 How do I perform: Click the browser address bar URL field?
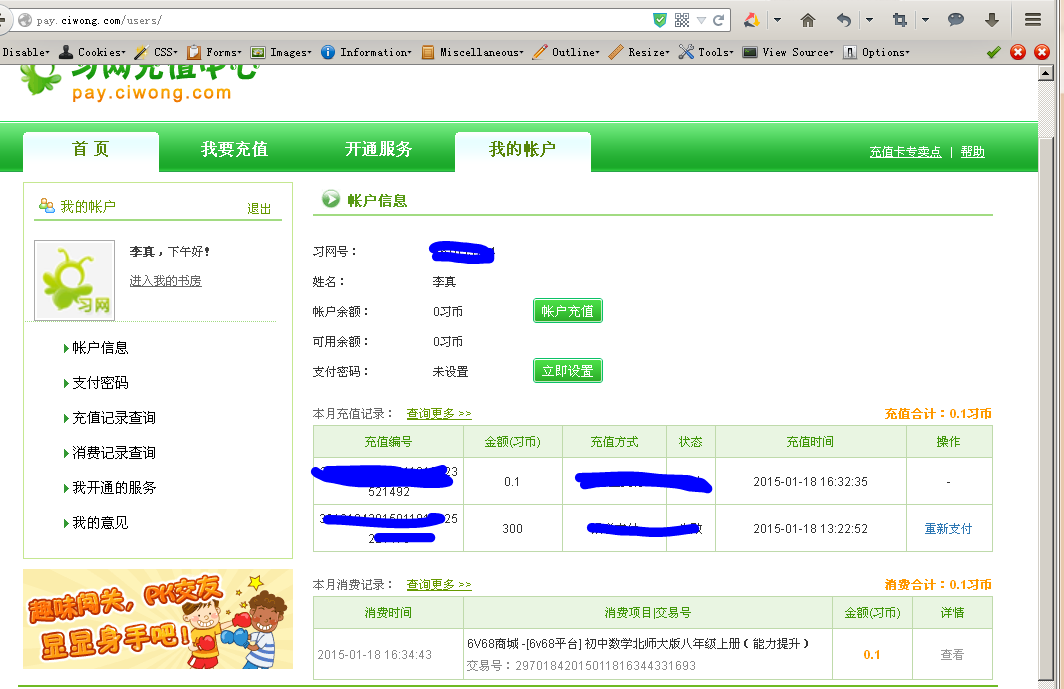(332, 20)
